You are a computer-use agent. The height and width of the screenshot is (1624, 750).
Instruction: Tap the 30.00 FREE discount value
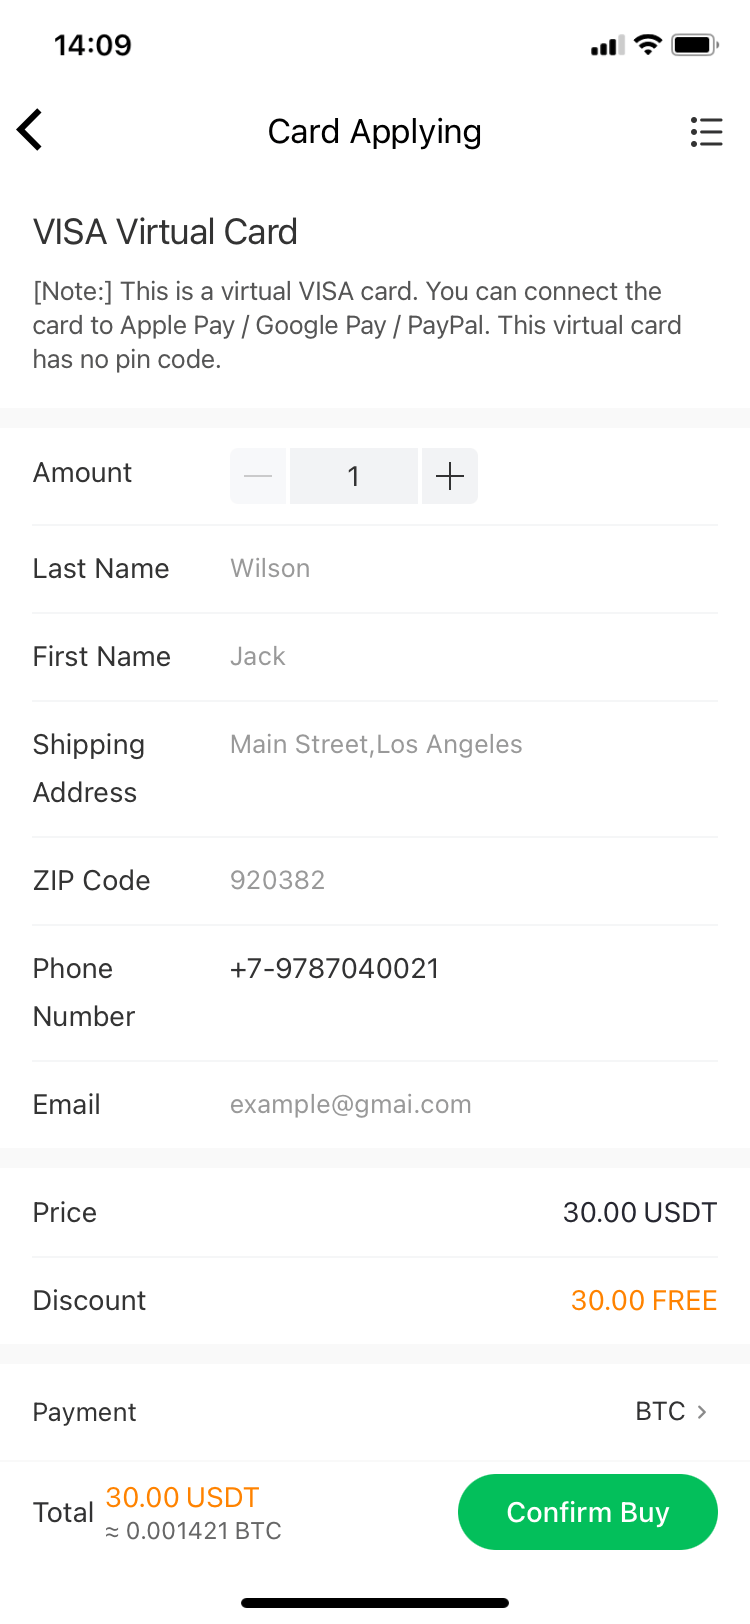[x=643, y=1300]
